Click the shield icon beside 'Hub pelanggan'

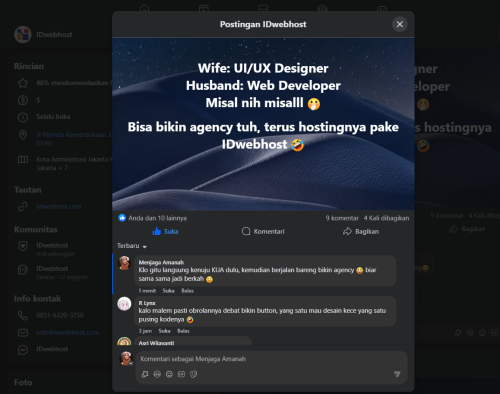tap(23, 246)
